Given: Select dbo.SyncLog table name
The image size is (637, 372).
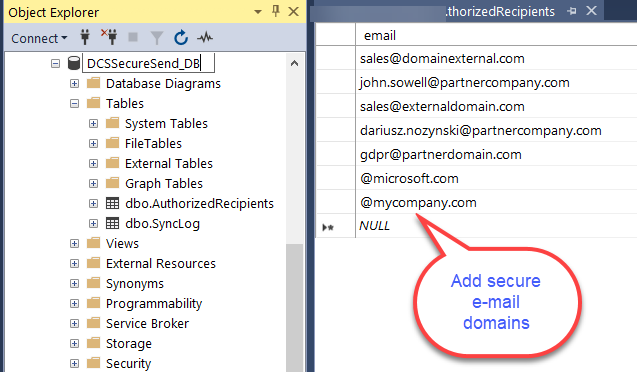Looking at the screenshot, I should tap(162, 224).
